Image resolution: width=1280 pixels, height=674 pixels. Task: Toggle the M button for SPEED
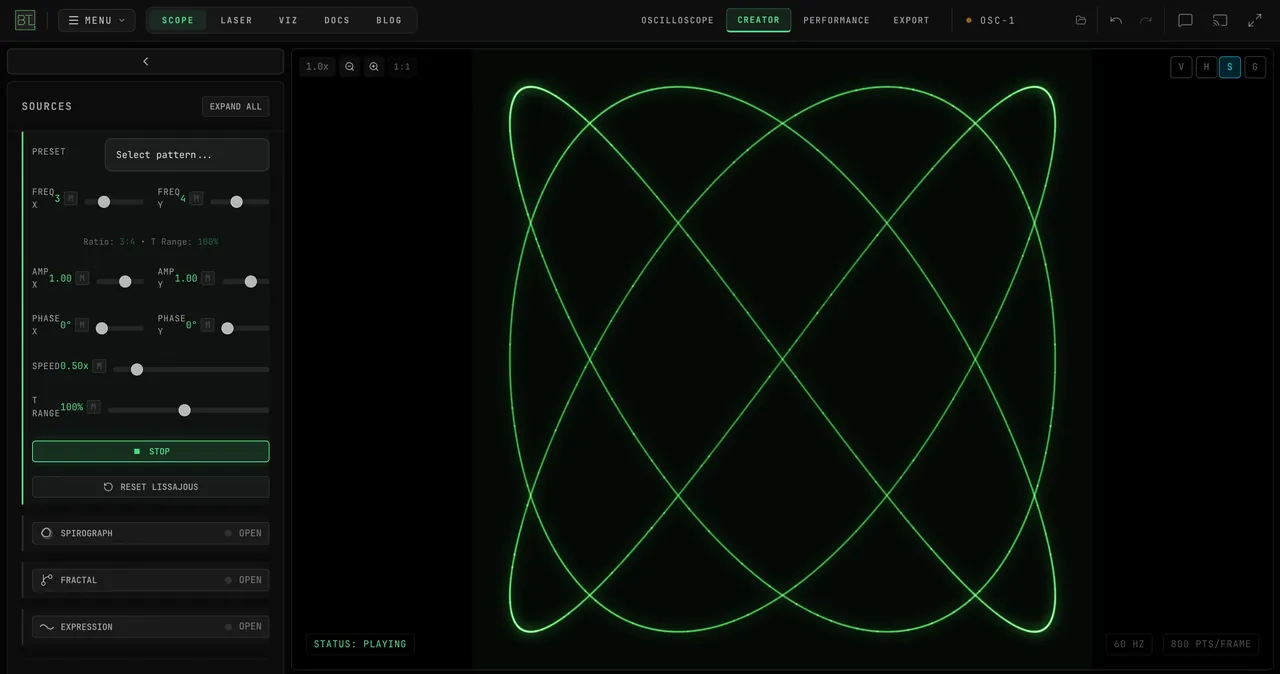(x=99, y=366)
